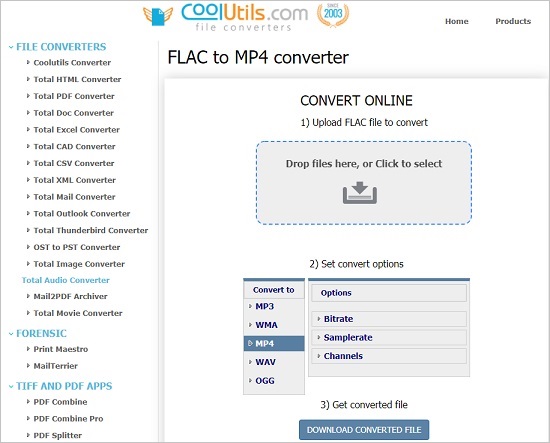Open Total XML Converter link

pyautogui.click(x=74, y=180)
